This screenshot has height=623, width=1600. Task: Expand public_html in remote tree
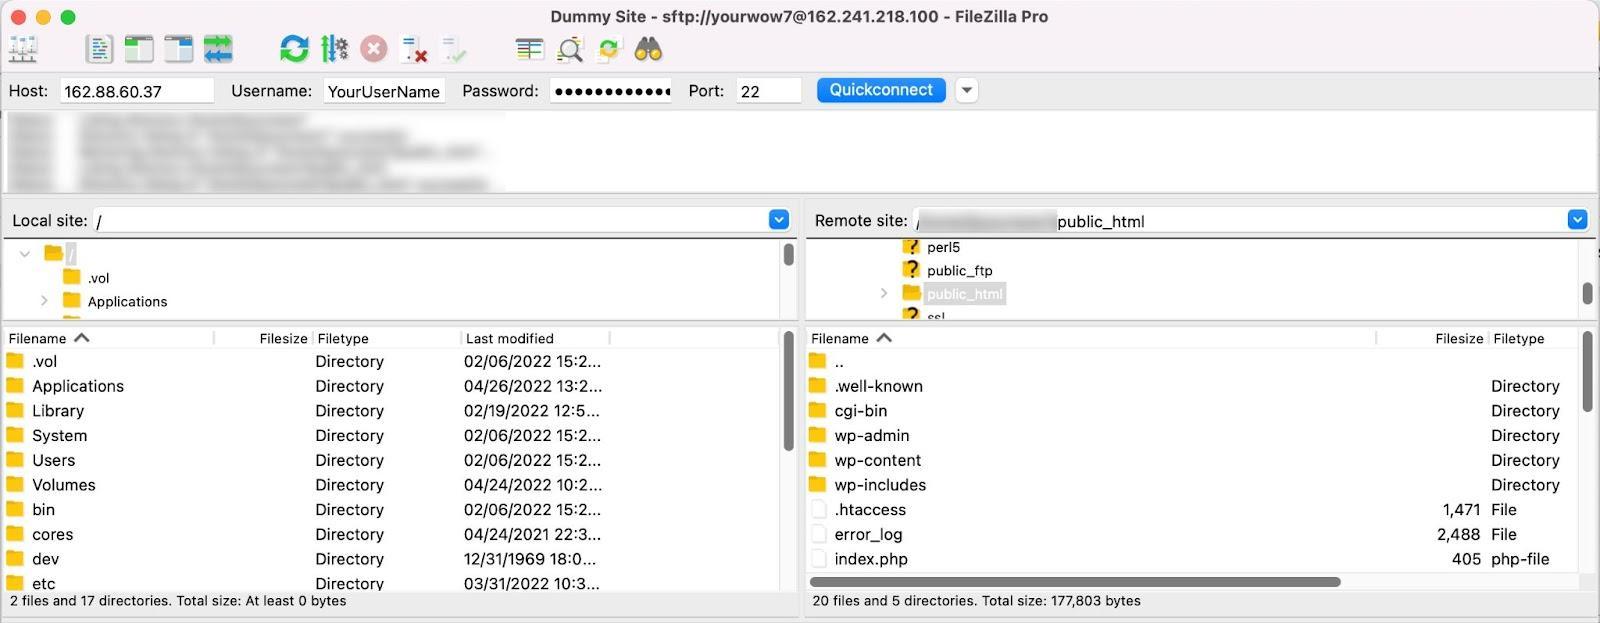(884, 293)
